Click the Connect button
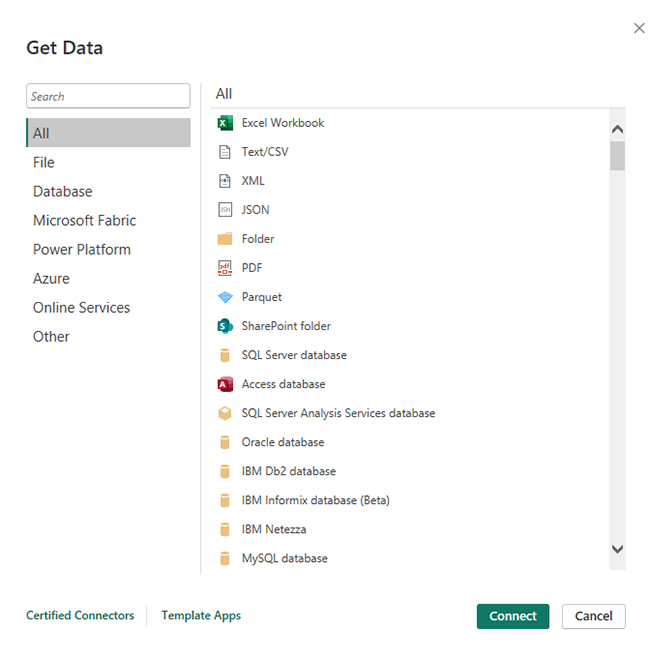The height and width of the screenshot is (661, 650). pos(513,616)
